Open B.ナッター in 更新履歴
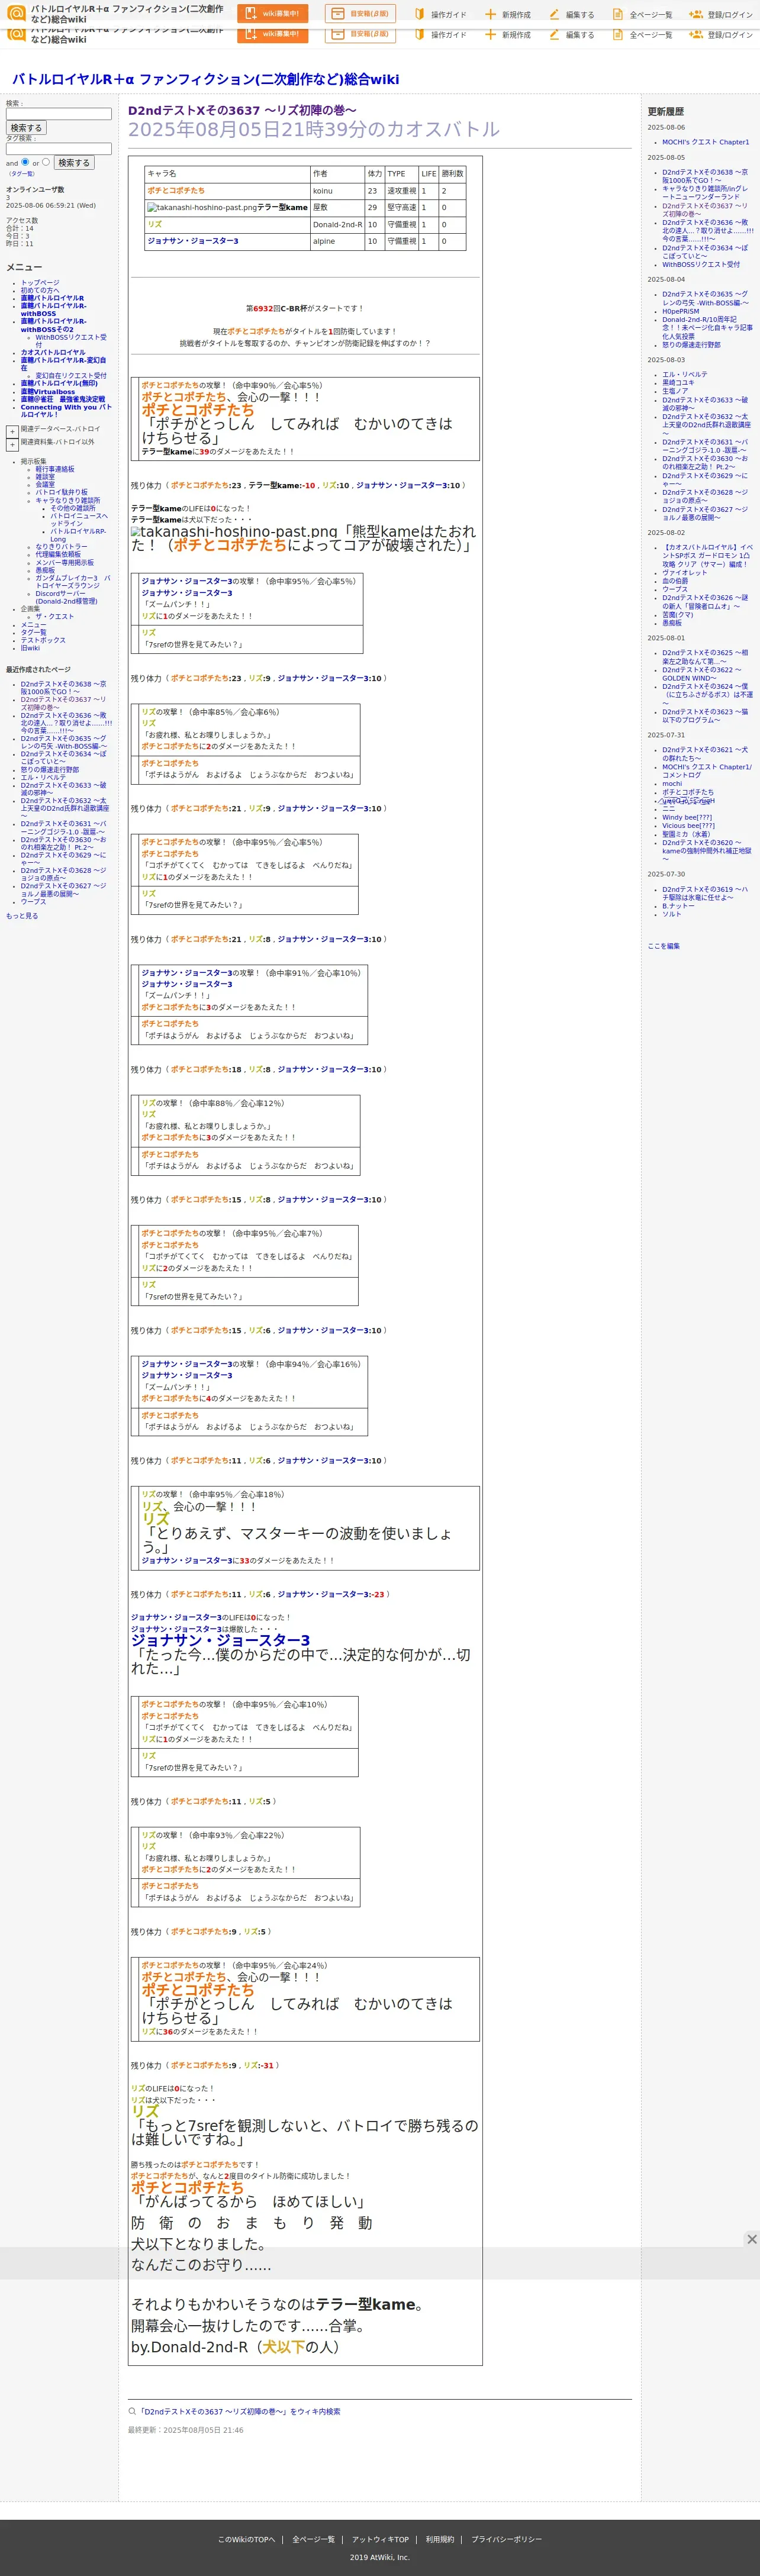Image resolution: width=760 pixels, height=2576 pixels. tap(678, 906)
